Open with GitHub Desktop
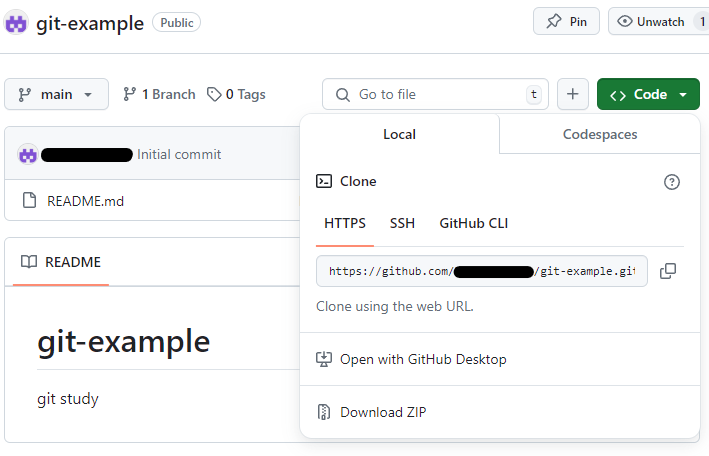Image resolution: width=709 pixels, height=456 pixels. coord(411,359)
